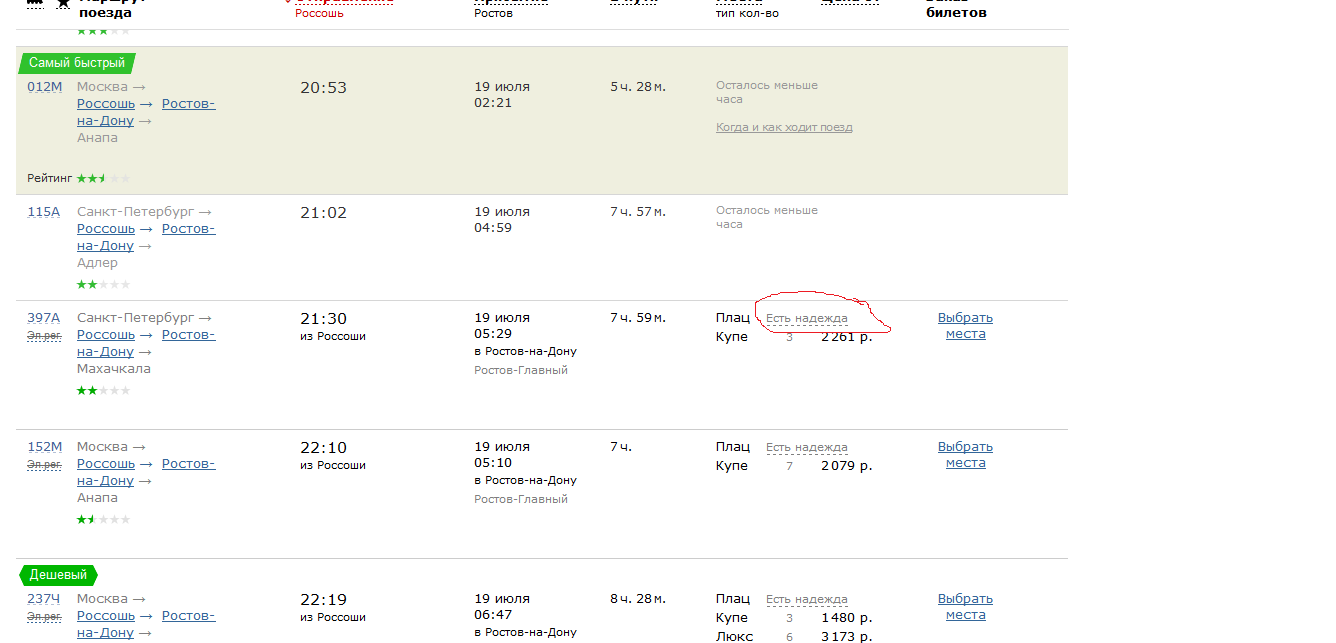This screenshot has height=643, width=1336.
Task: Click the rating stars of train 012М
Action: [103, 178]
